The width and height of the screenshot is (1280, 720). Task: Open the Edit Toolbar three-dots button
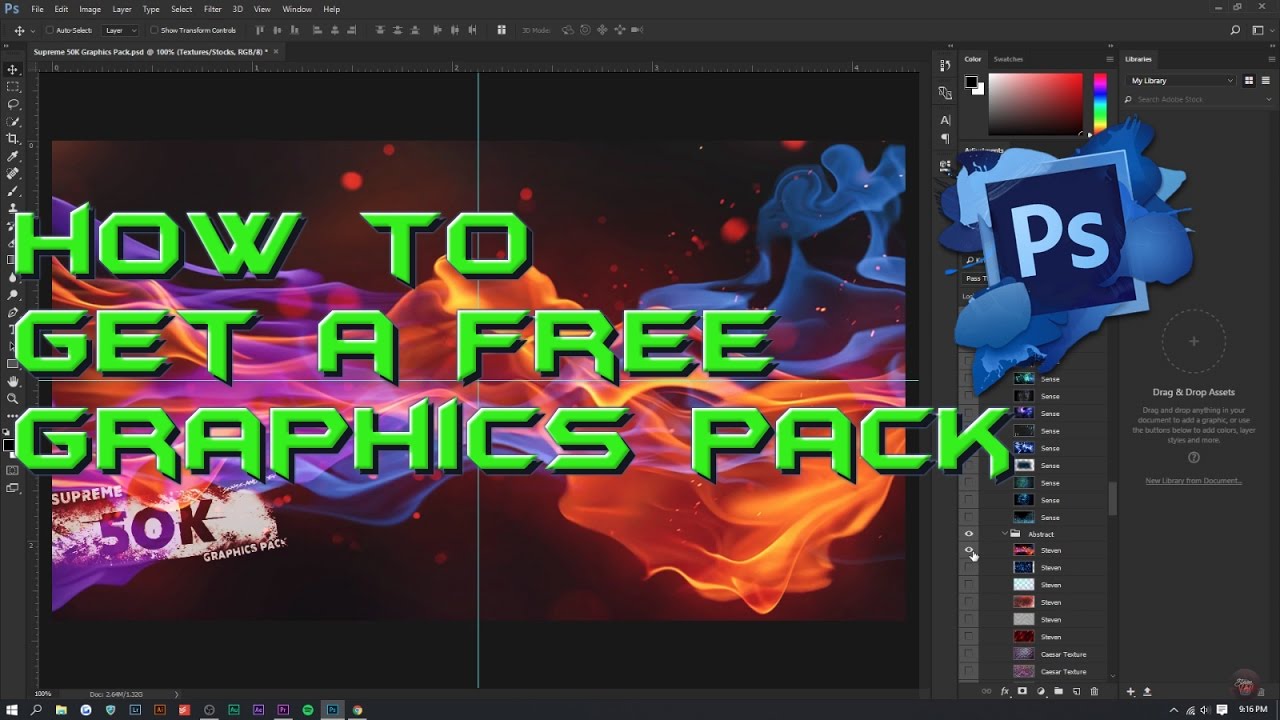[13, 414]
